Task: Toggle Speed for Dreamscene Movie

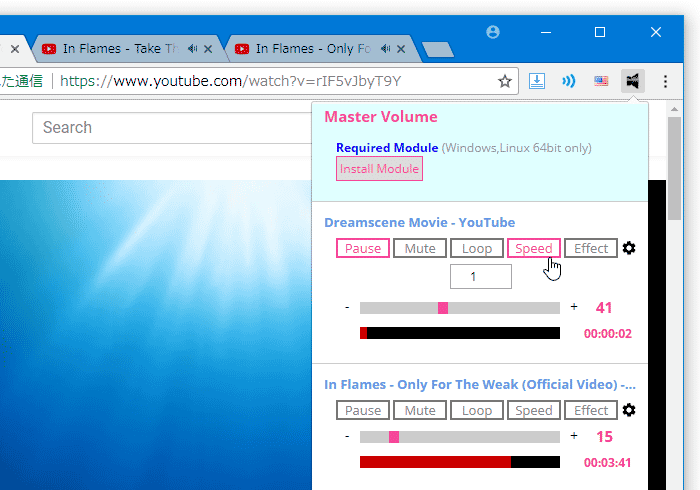Action: click(x=533, y=248)
